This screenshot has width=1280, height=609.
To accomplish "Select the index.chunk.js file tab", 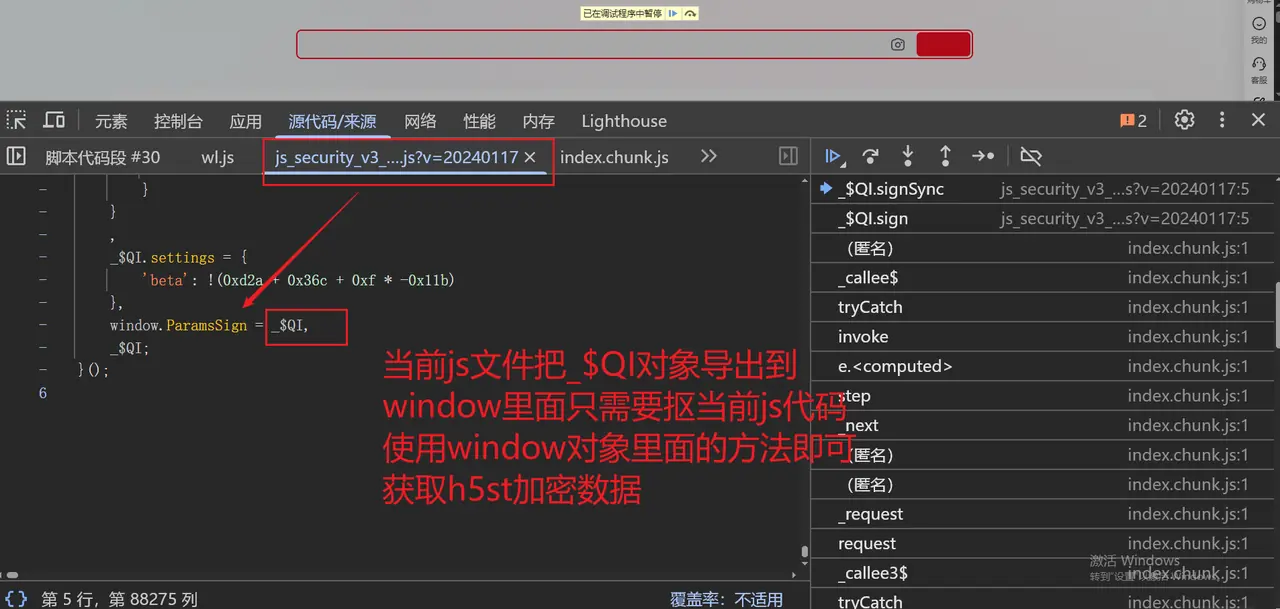I will (x=614, y=157).
